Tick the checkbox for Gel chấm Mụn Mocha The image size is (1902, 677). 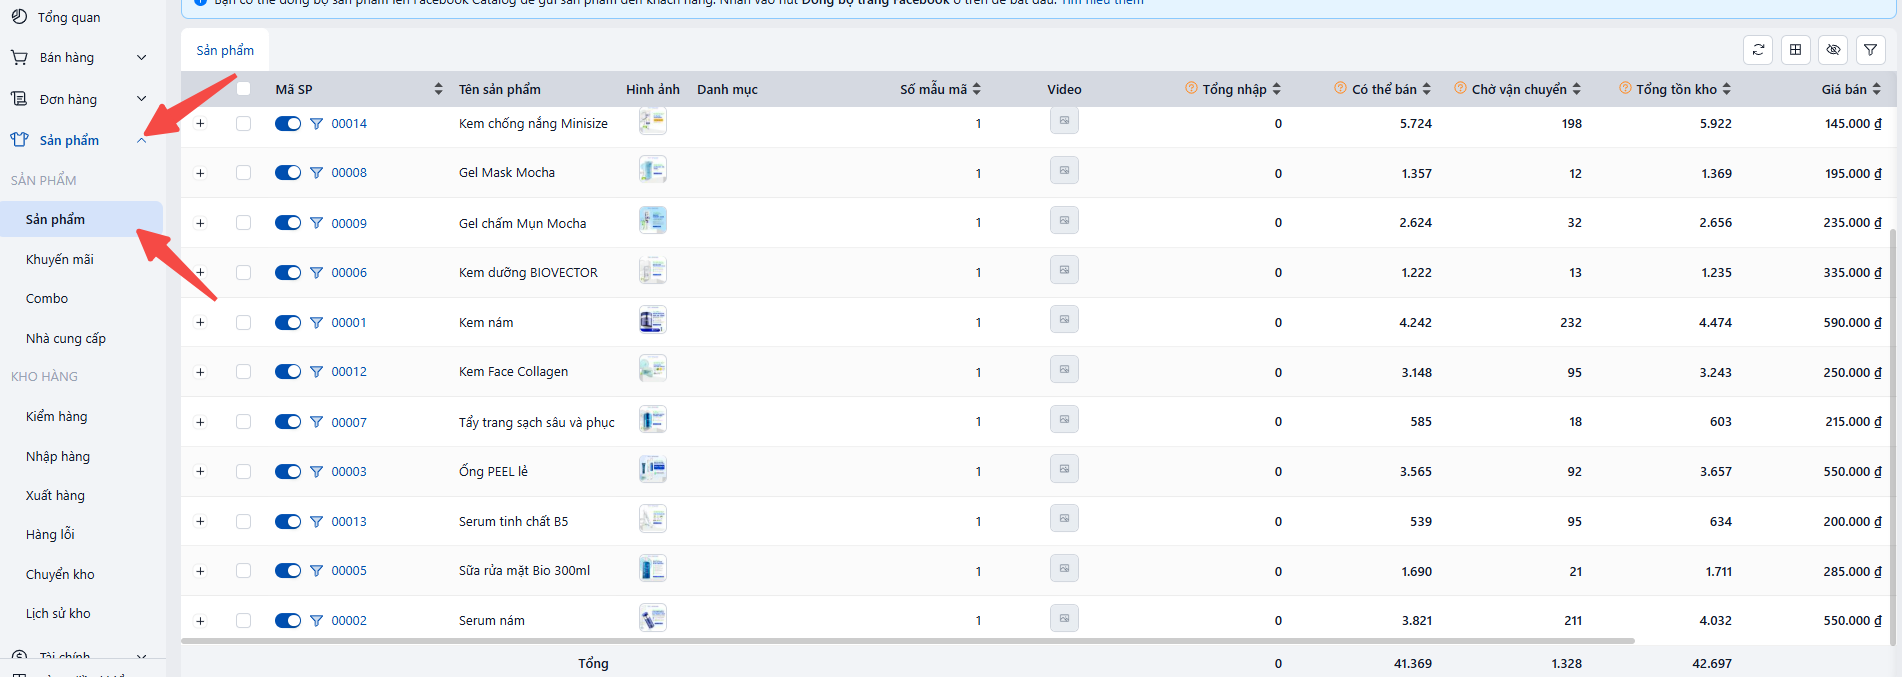pyautogui.click(x=243, y=223)
